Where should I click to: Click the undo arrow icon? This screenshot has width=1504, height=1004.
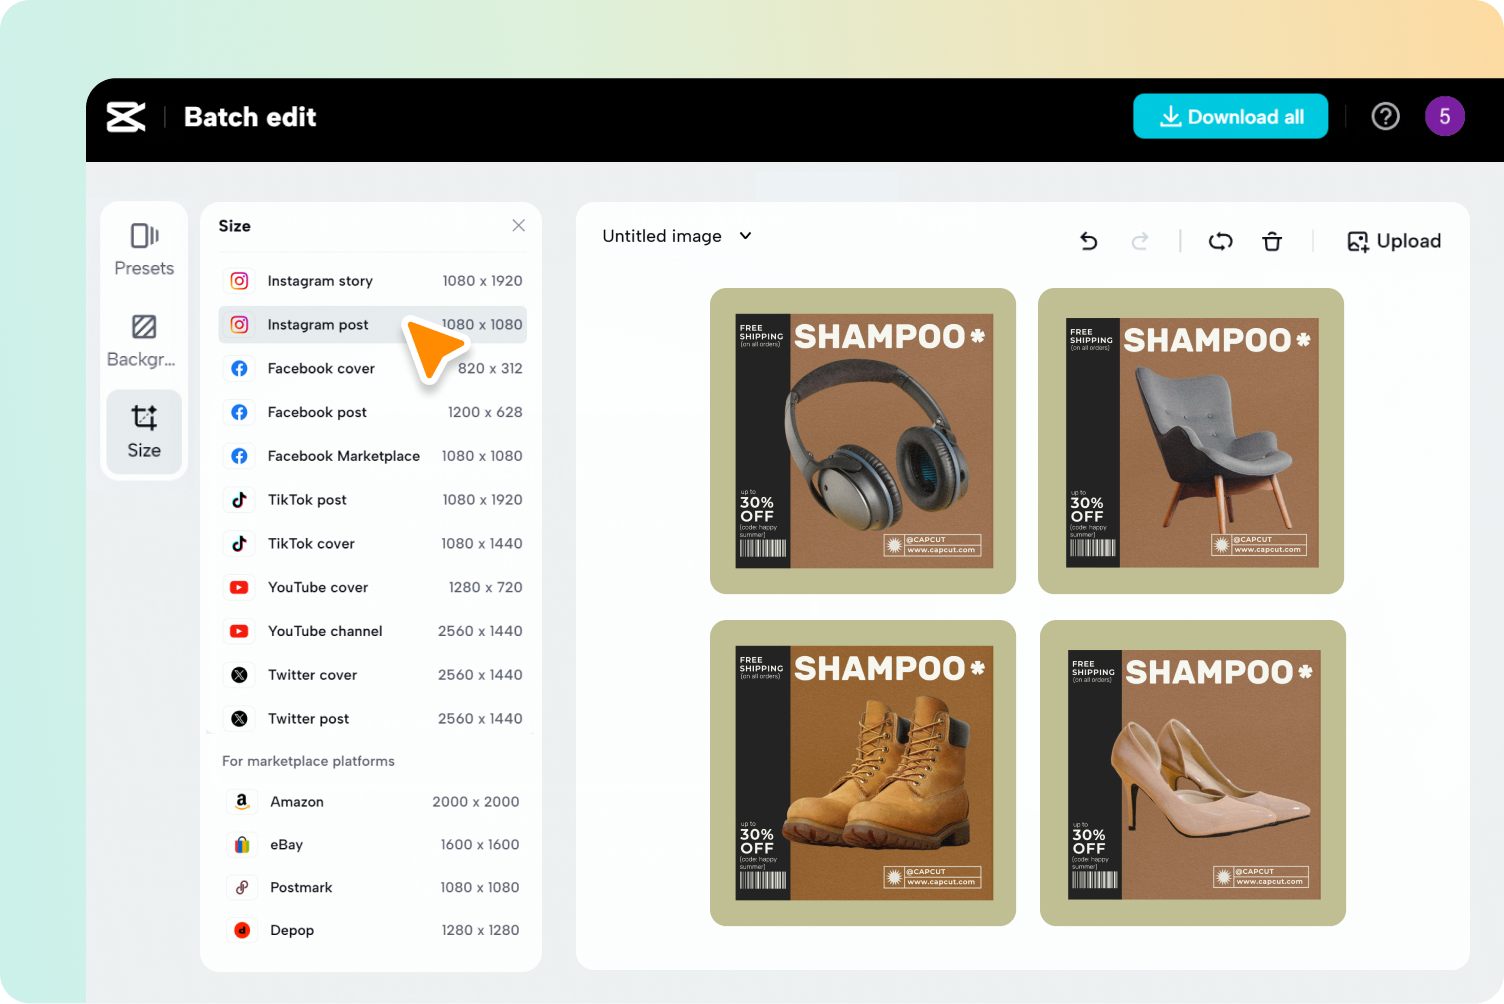pos(1089,241)
